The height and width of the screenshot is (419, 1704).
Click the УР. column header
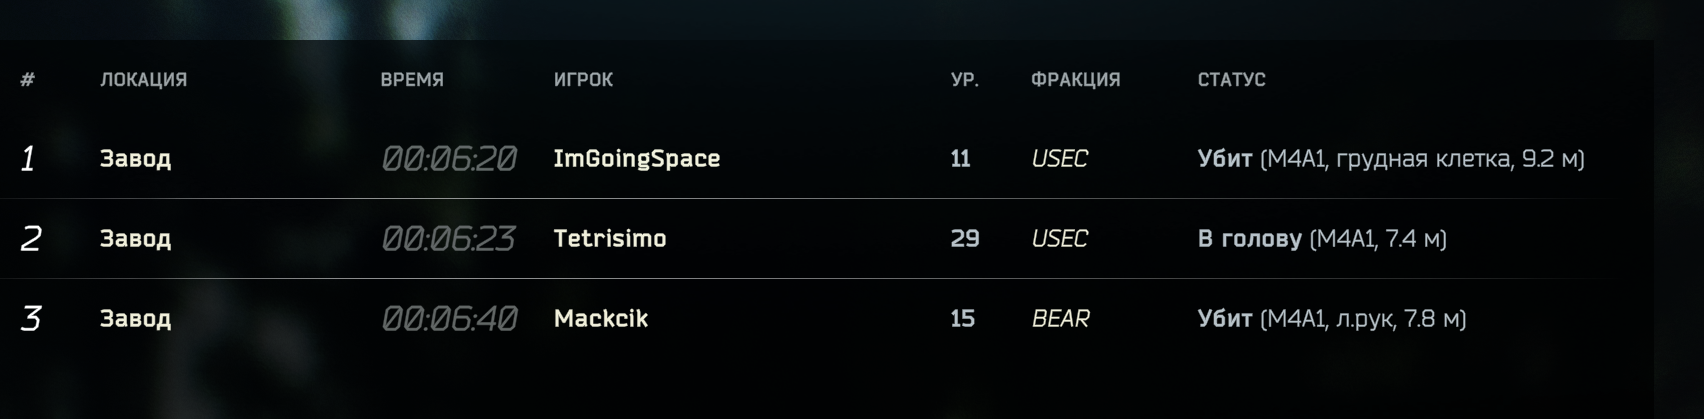pyautogui.click(x=964, y=80)
